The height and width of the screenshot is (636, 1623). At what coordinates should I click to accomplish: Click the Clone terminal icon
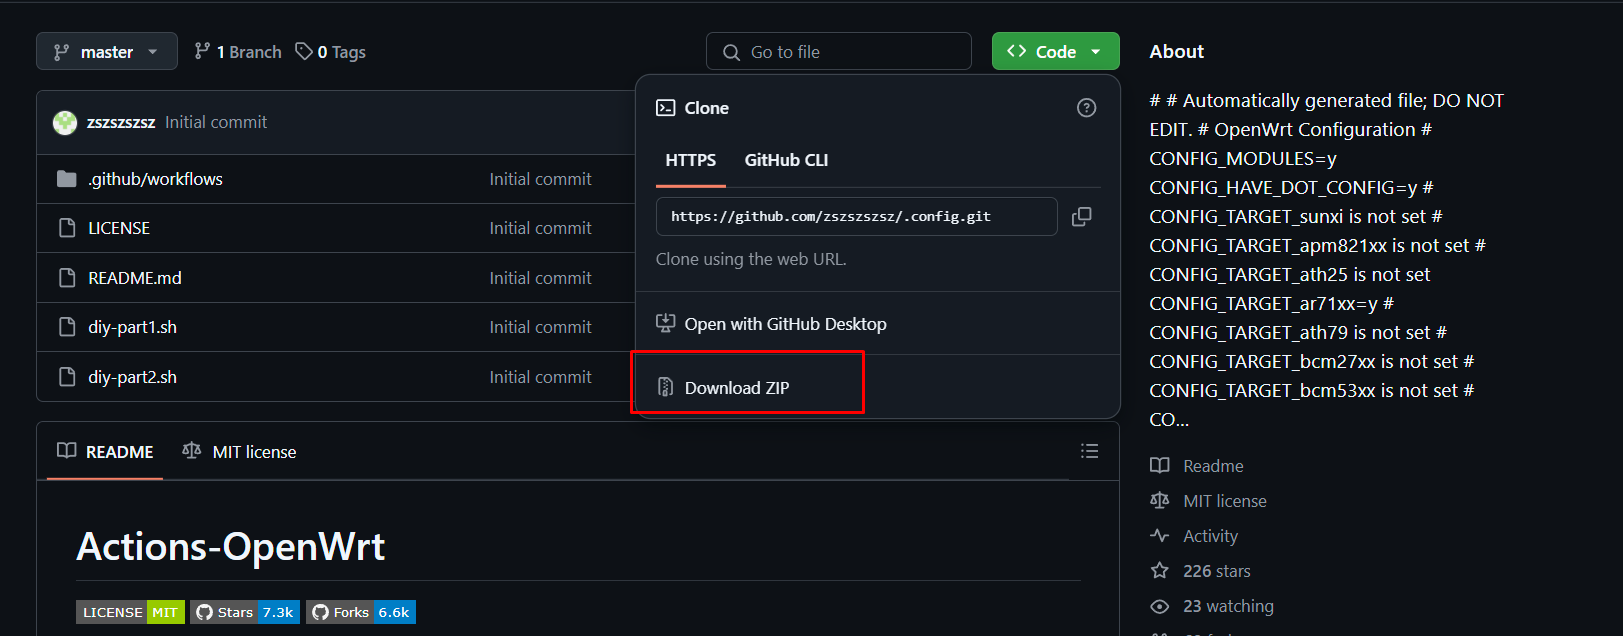[x=665, y=108]
